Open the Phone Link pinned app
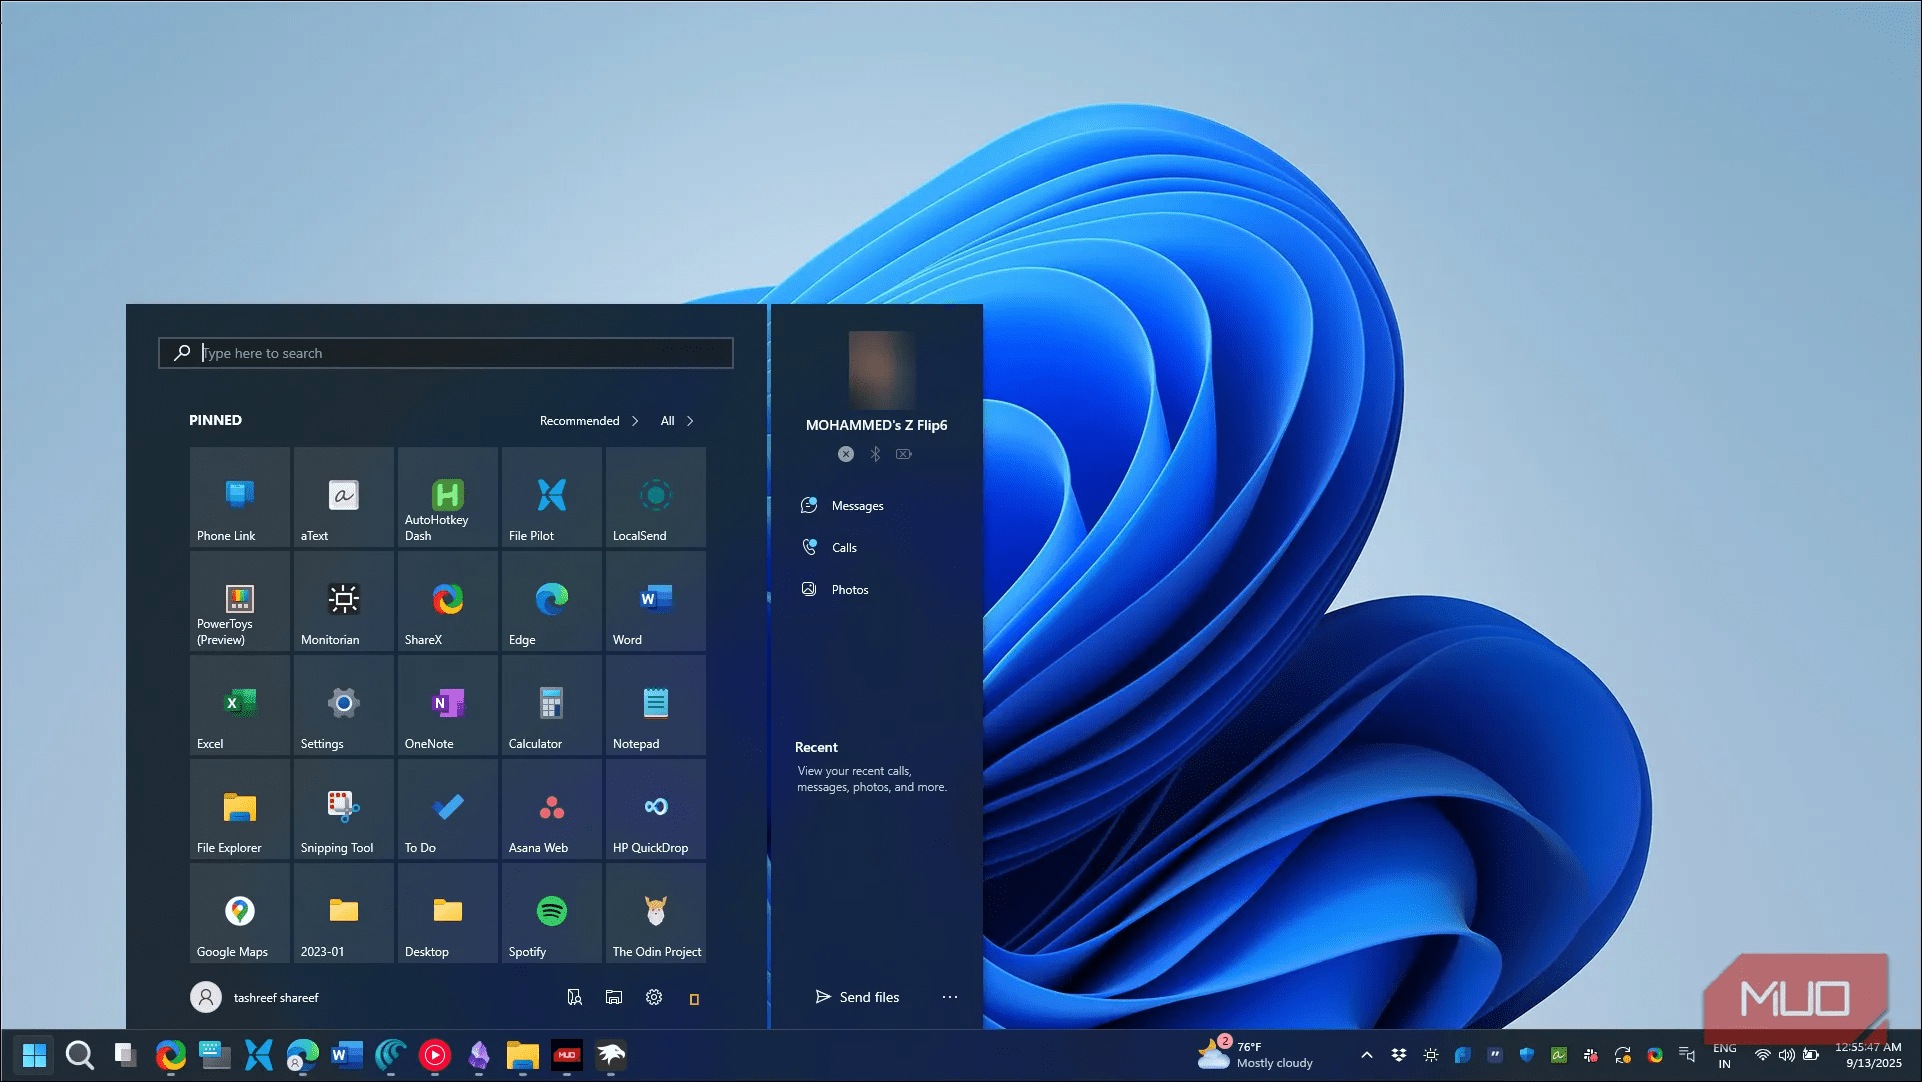Image resolution: width=1922 pixels, height=1082 pixels. click(x=240, y=497)
